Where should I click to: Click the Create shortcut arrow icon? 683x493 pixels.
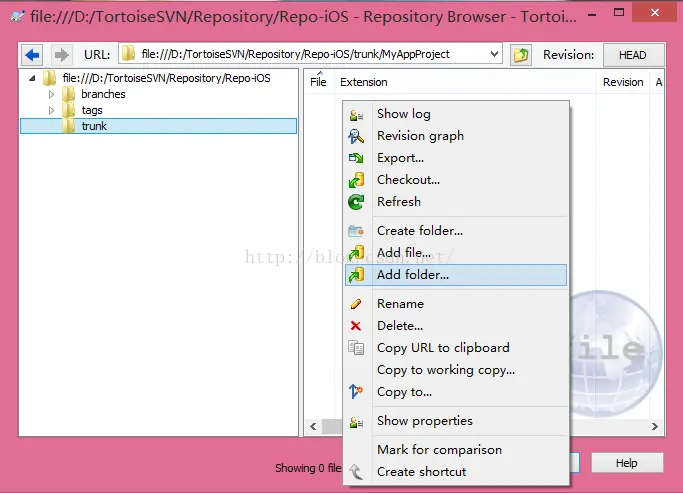(x=356, y=472)
